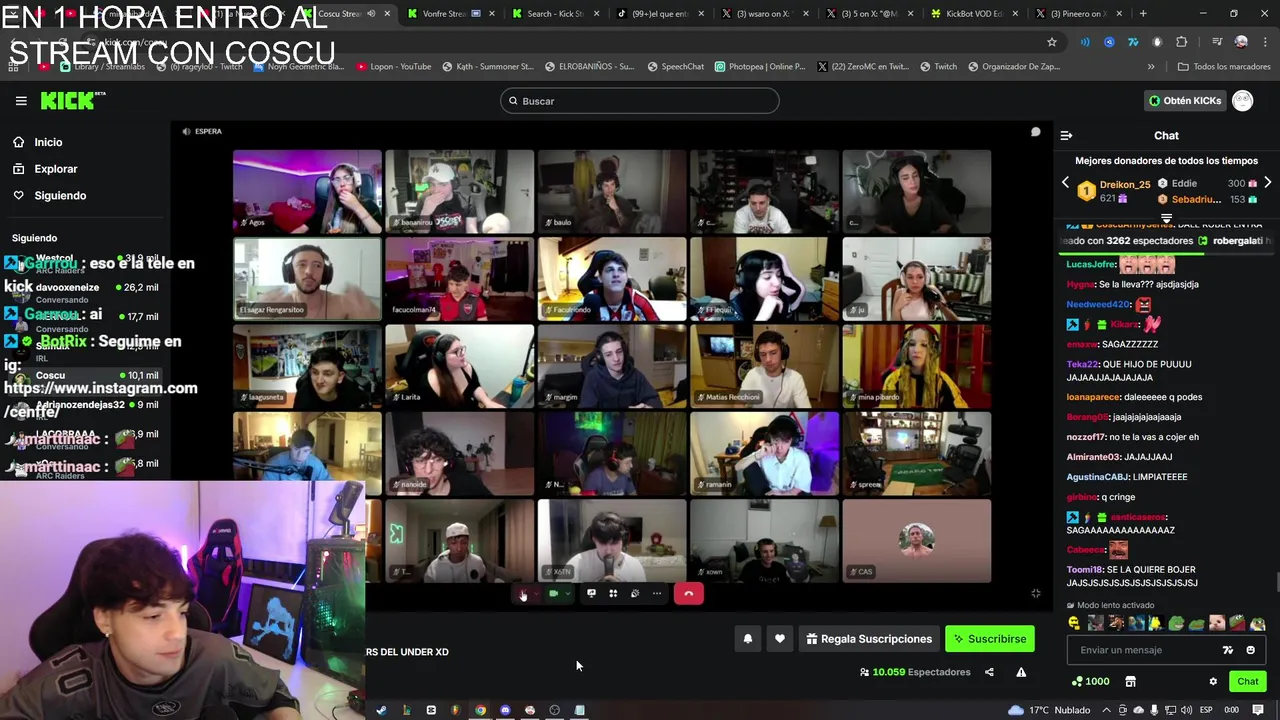Viewport: 1280px width, 720px height.
Task: Open the emoji picker in chat
Action: [1250, 650]
